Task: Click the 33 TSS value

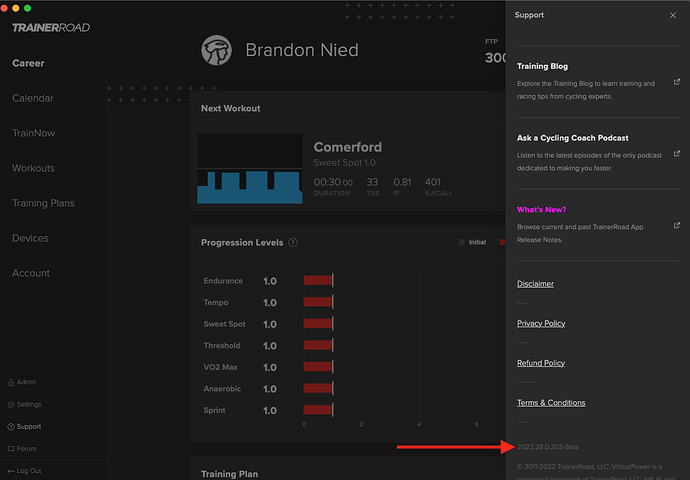Action: tap(372, 182)
